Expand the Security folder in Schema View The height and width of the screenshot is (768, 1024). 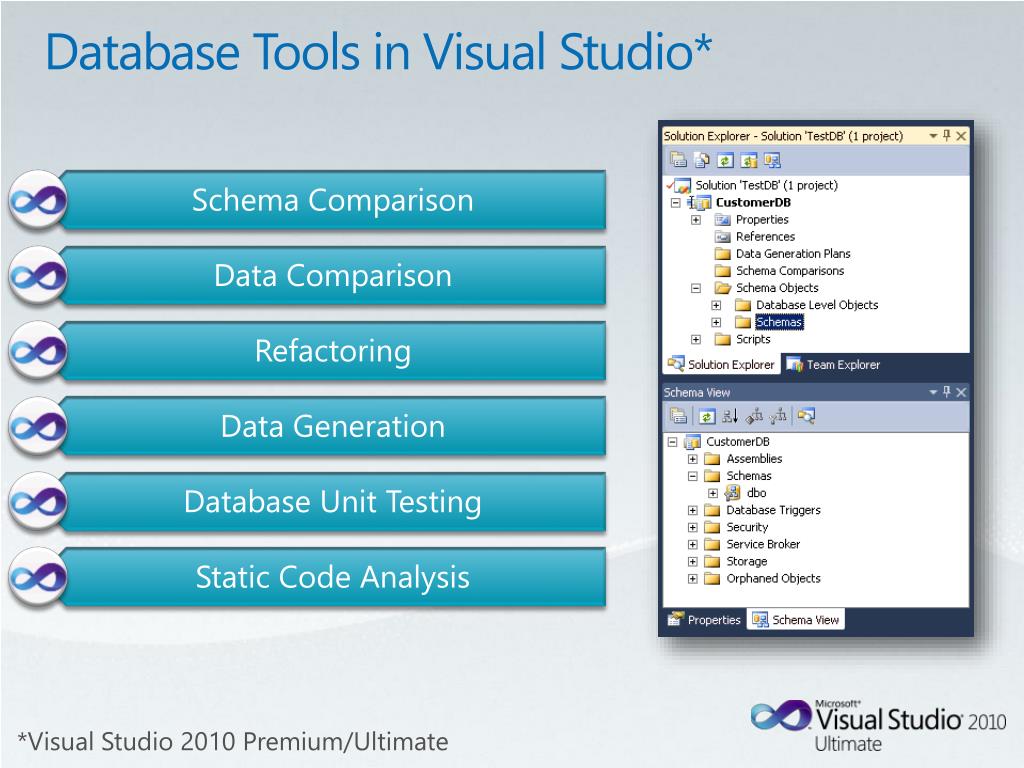click(x=693, y=527)
